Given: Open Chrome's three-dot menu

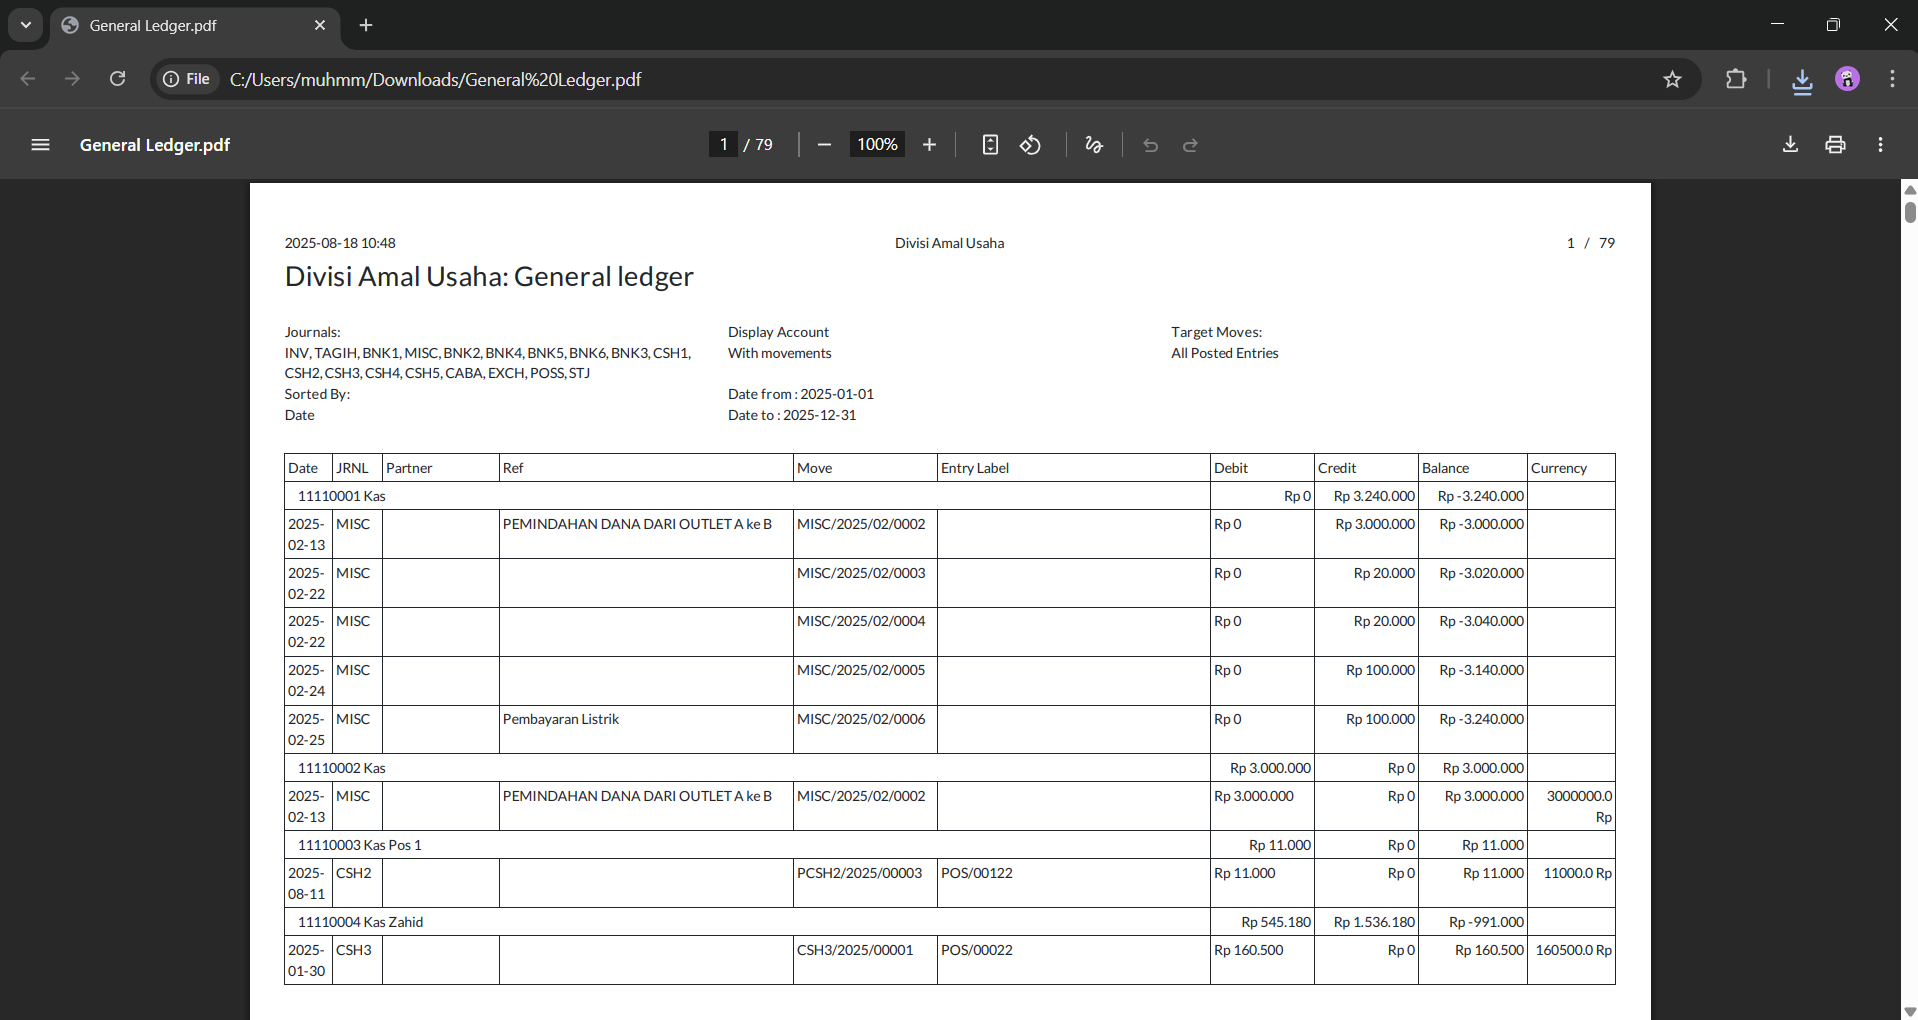Looking at the screenshot, I should (x=1892, y=79).
